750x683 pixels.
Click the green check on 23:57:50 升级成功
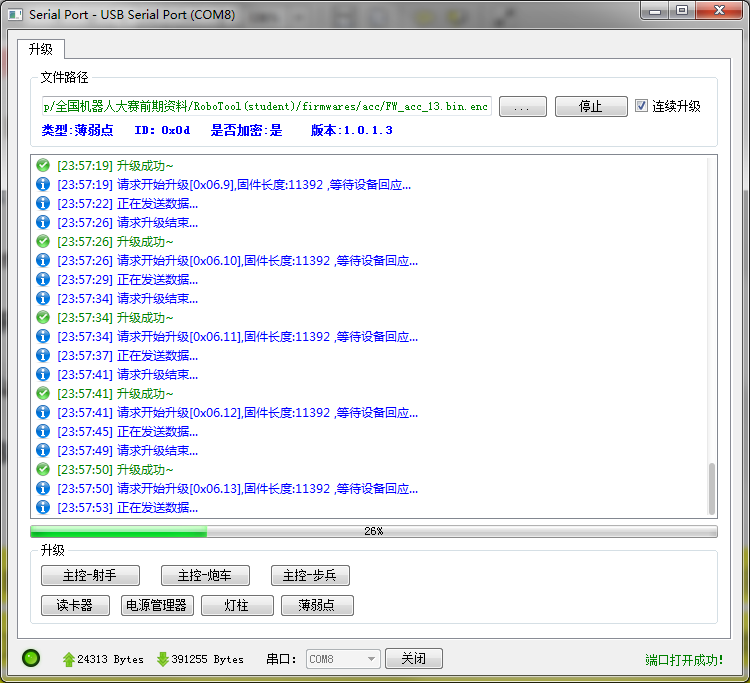coord(43,469)
